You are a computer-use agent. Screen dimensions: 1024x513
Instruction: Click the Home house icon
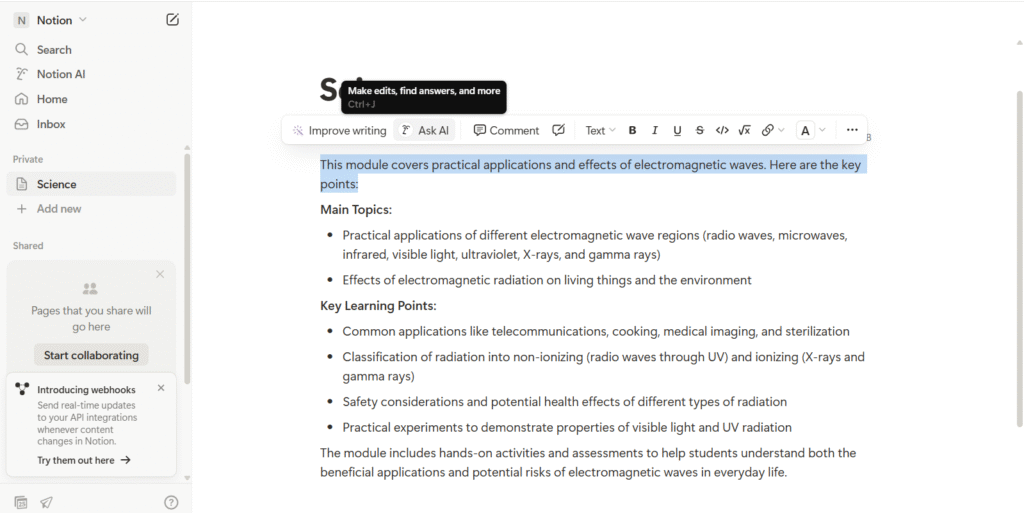click(x=22, y=99)
